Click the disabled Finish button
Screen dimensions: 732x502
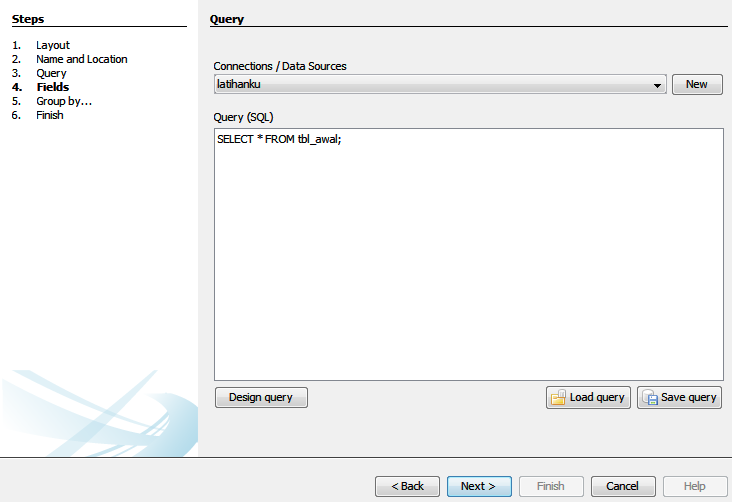pyautogui.click(x=551, y=486)
